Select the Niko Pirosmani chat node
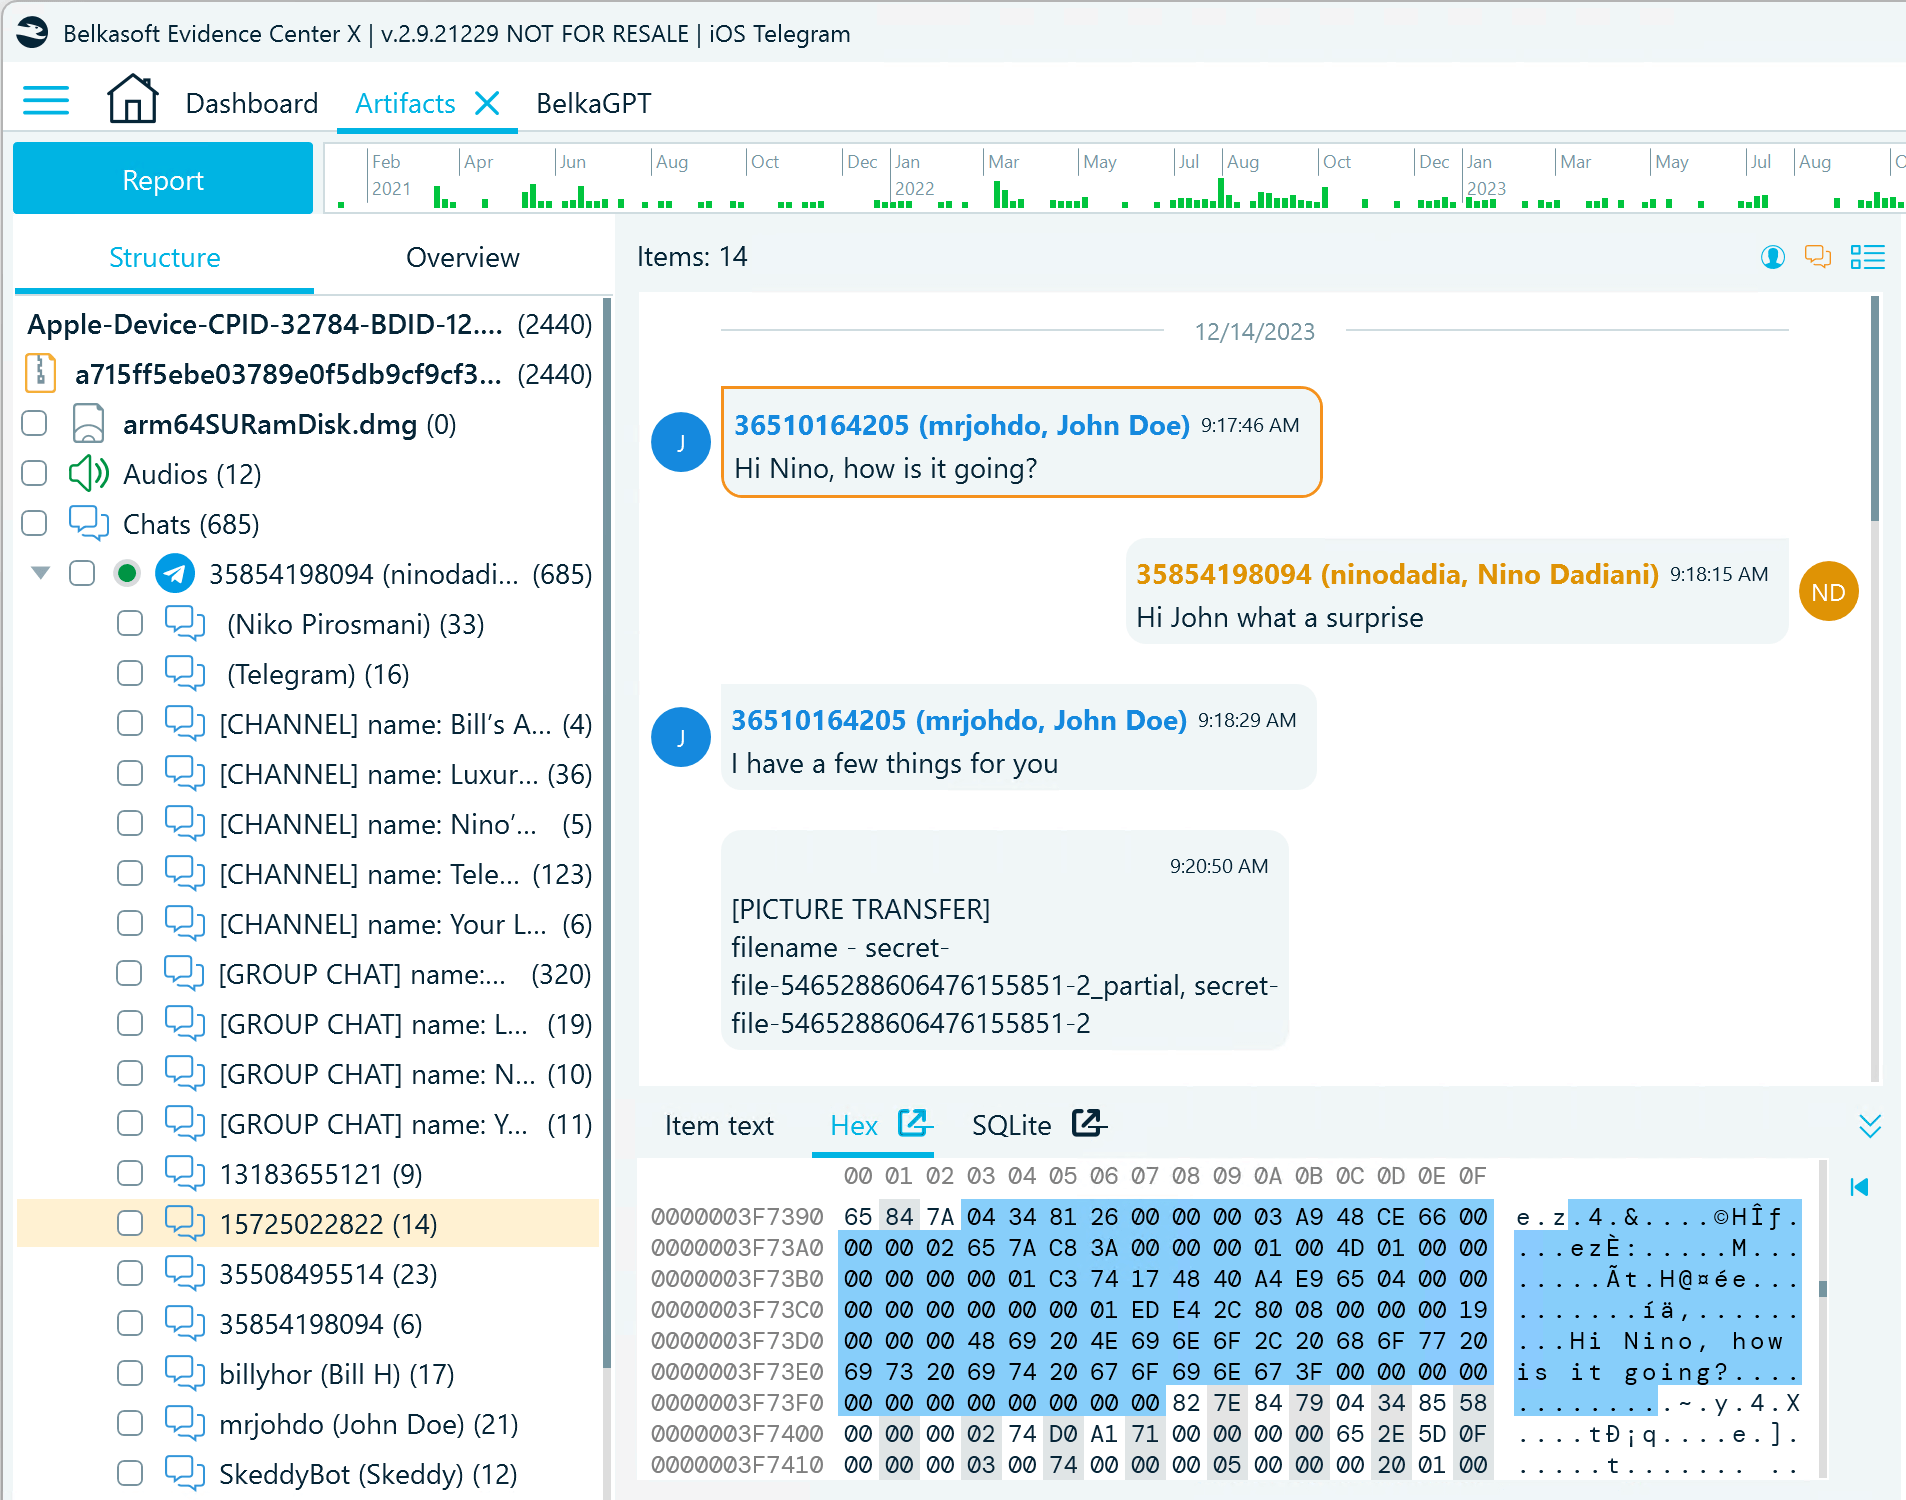The image size is (1906, 1500). (355, 624)
